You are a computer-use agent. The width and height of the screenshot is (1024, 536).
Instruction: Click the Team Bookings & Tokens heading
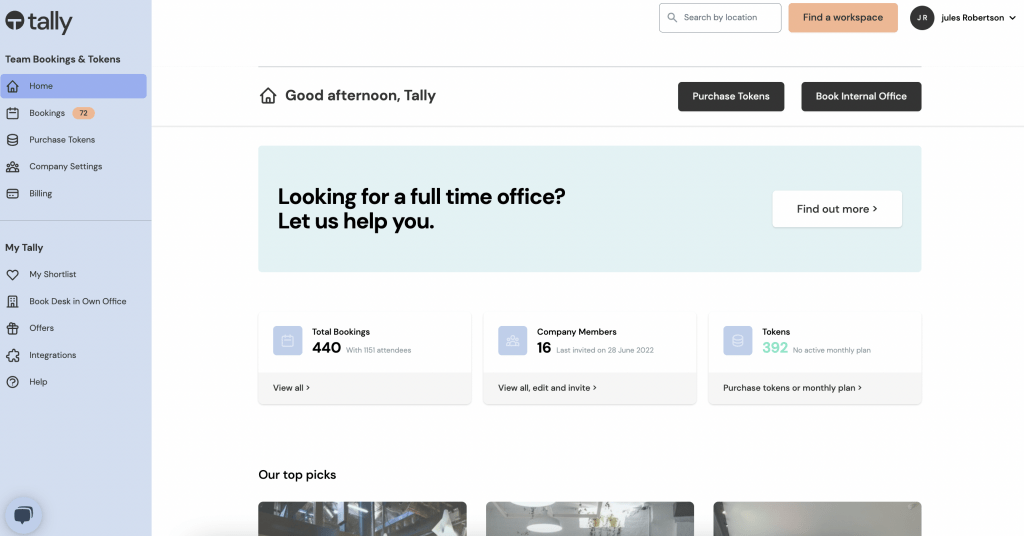point(63,59)
